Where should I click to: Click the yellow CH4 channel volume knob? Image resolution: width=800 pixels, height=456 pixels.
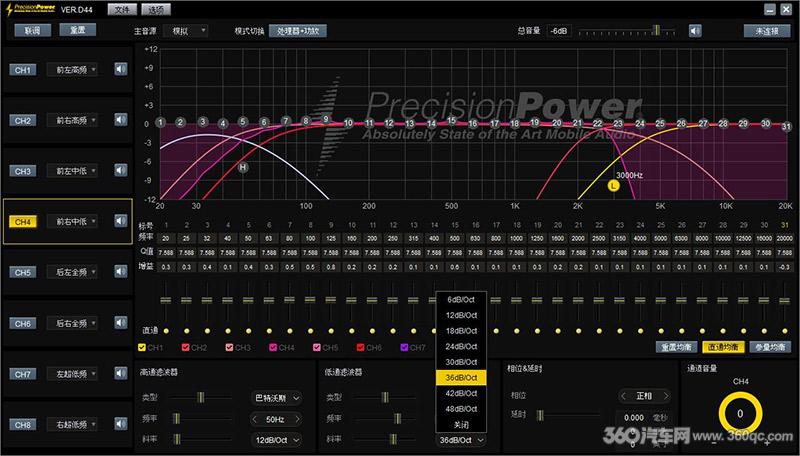click(x=740, y=414)
